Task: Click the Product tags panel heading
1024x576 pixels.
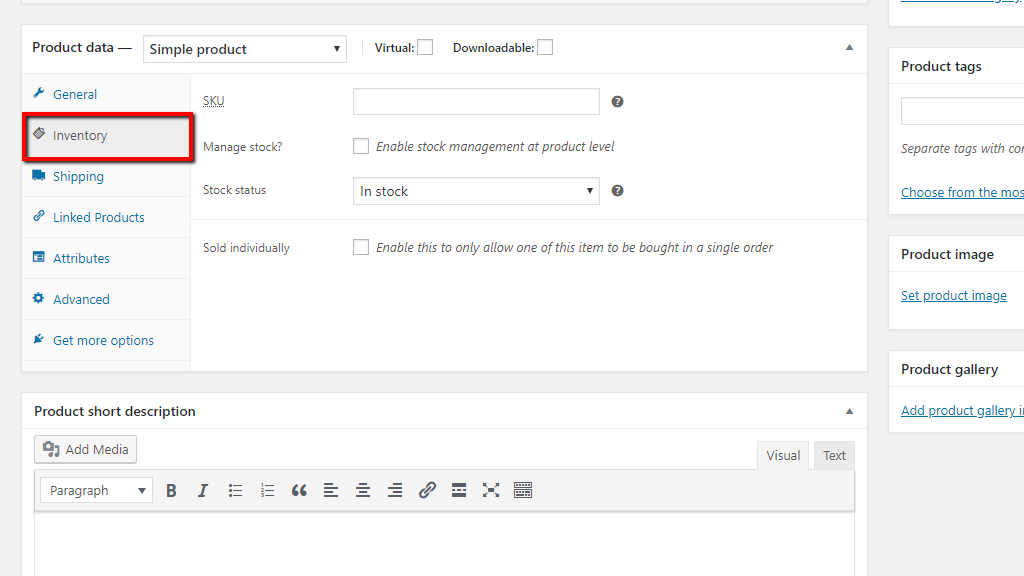Action: tap(941, 67)
